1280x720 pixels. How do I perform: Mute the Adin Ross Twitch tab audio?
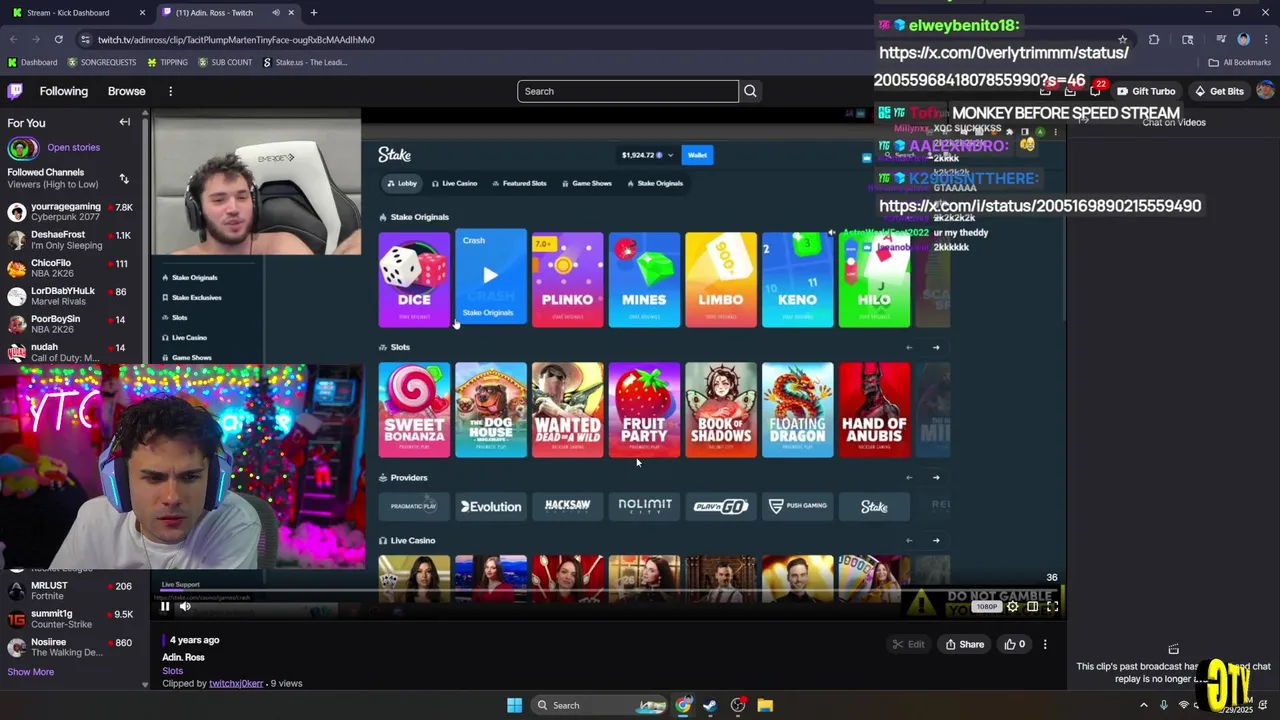point(275,13)
